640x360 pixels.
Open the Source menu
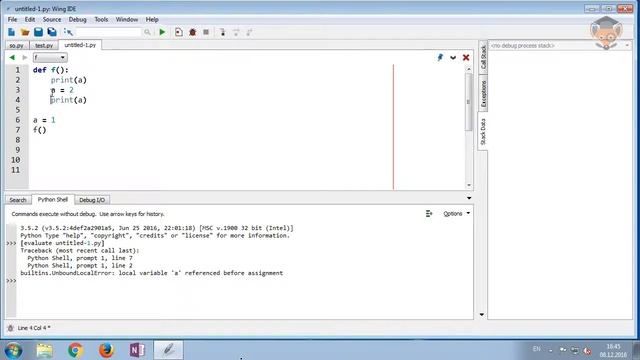point(52,19)
